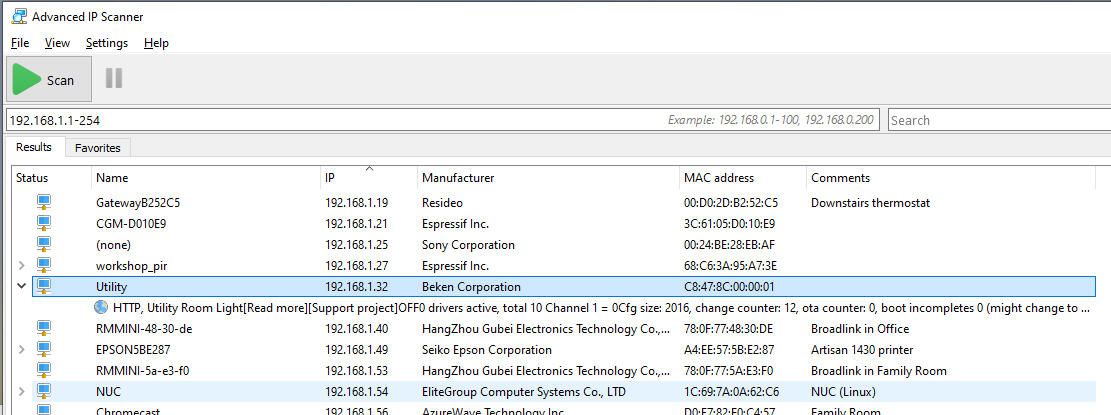Open the Help menu
Image resolution: width=1111 pixels, height=415 pixels.
pos(157,42)
